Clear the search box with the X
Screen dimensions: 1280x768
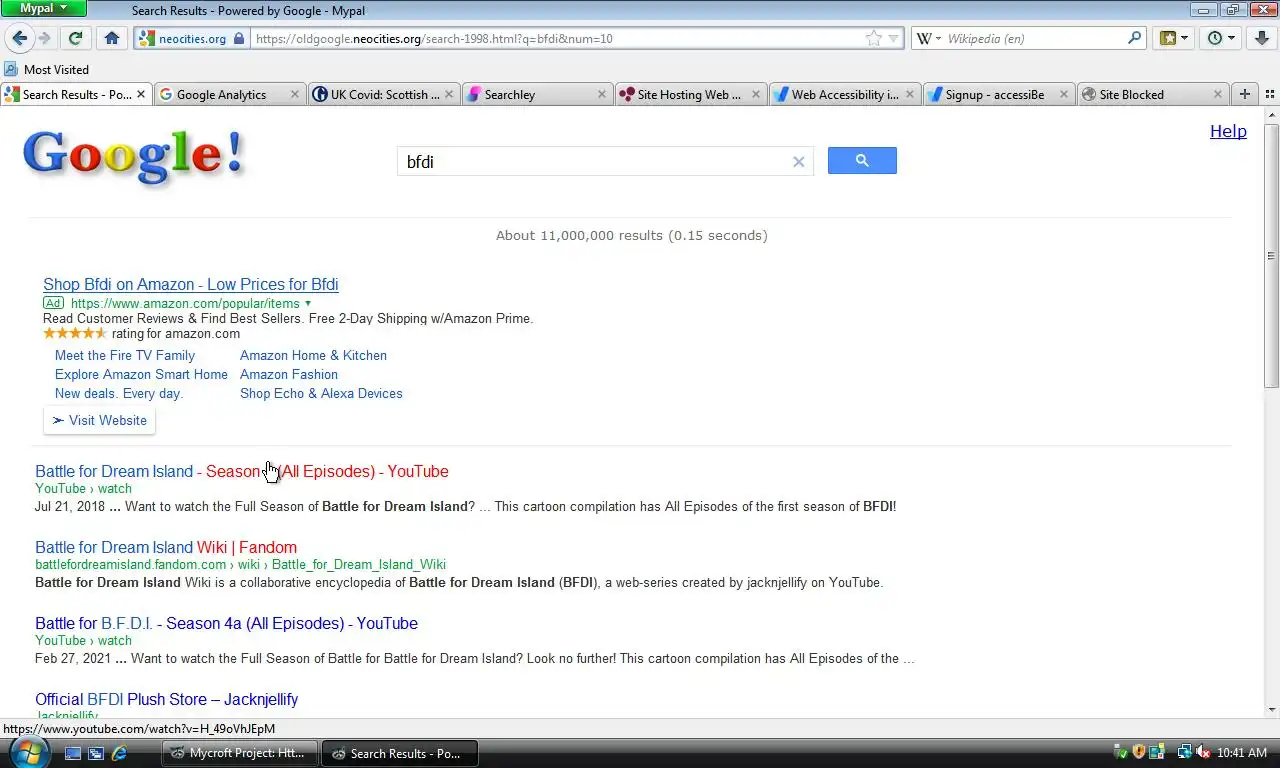[x=798, y=162]
